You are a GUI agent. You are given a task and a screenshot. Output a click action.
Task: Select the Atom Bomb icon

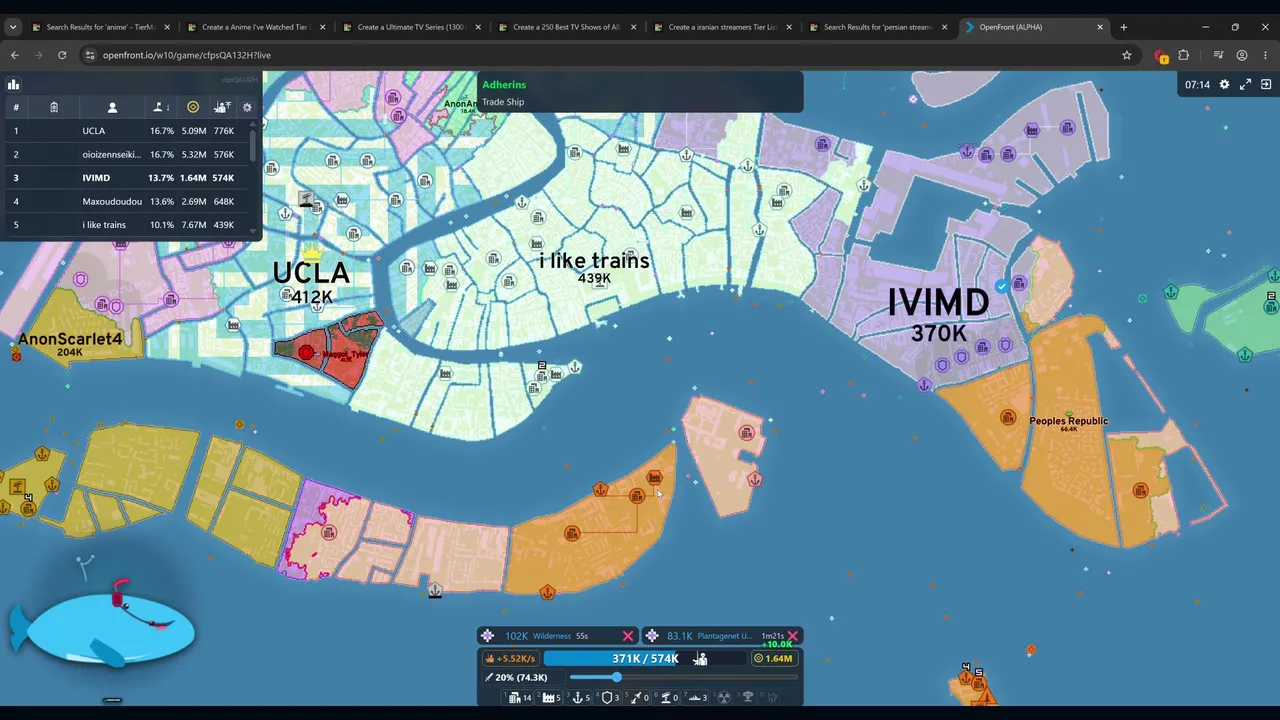pyautogui.click(x=724, y=697)
